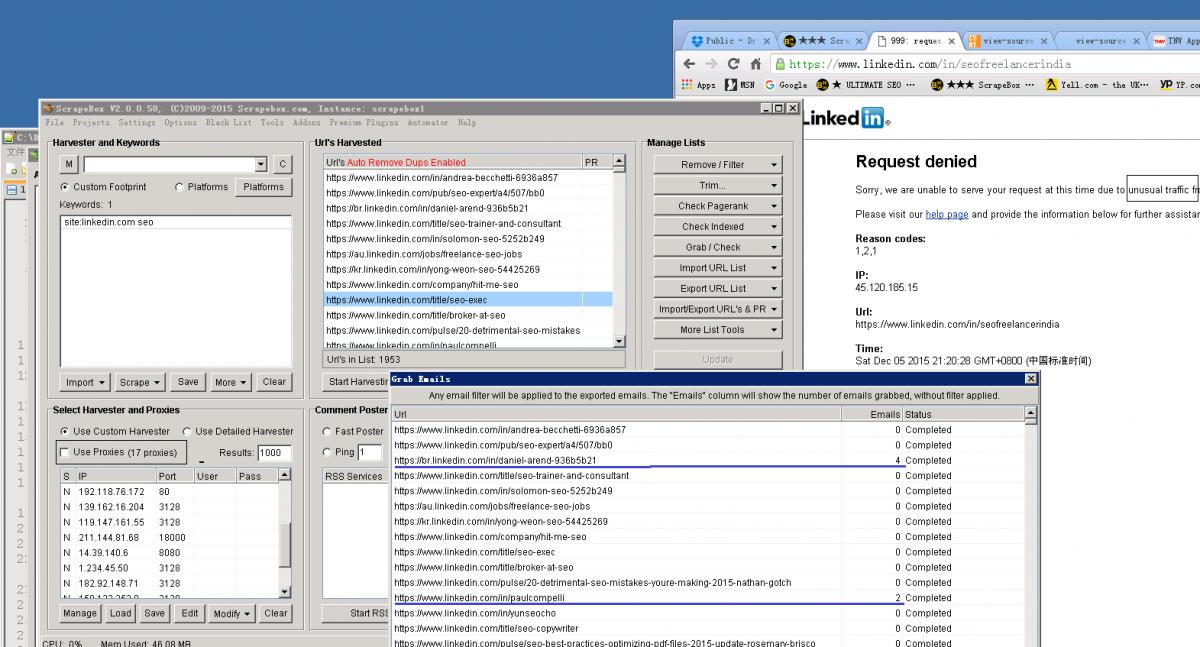Open the Scrape dropdown button

pos(140,382)
